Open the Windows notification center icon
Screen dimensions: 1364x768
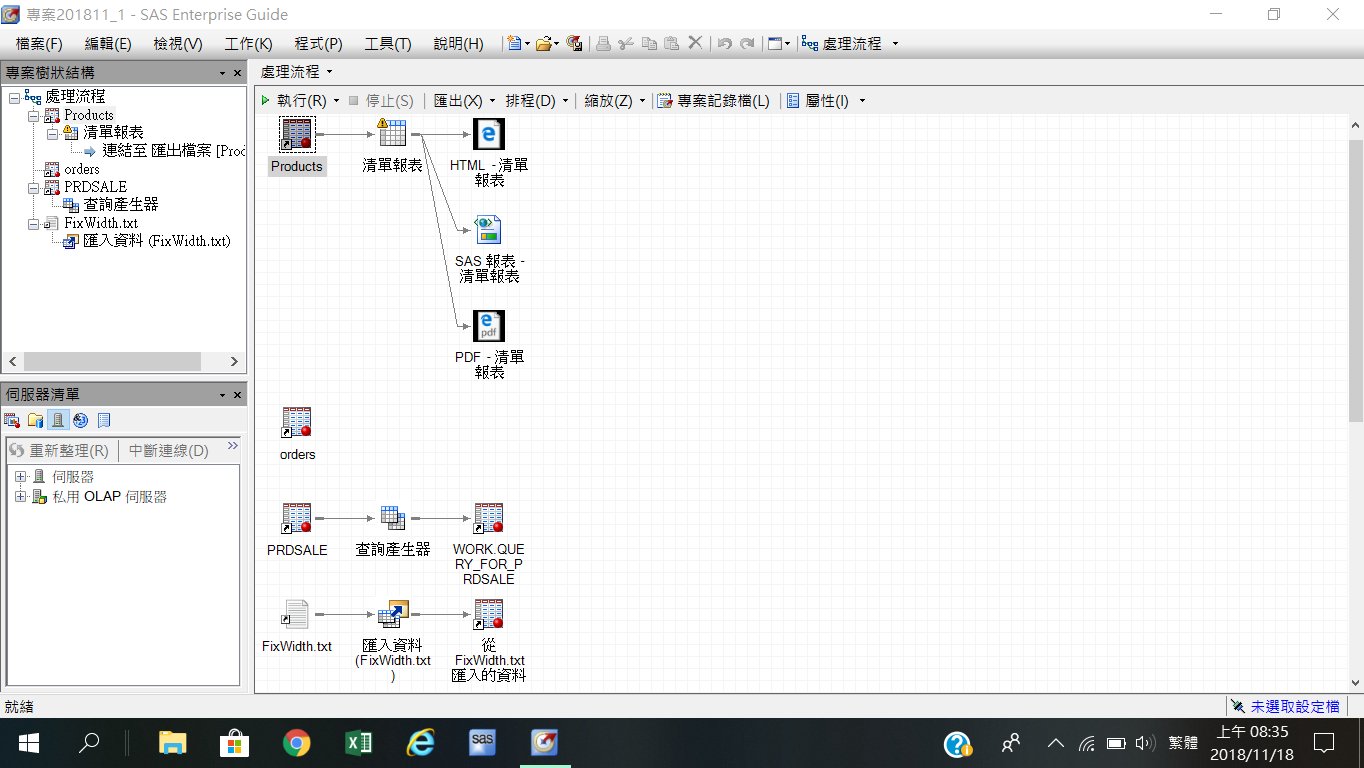[1325, 743]
